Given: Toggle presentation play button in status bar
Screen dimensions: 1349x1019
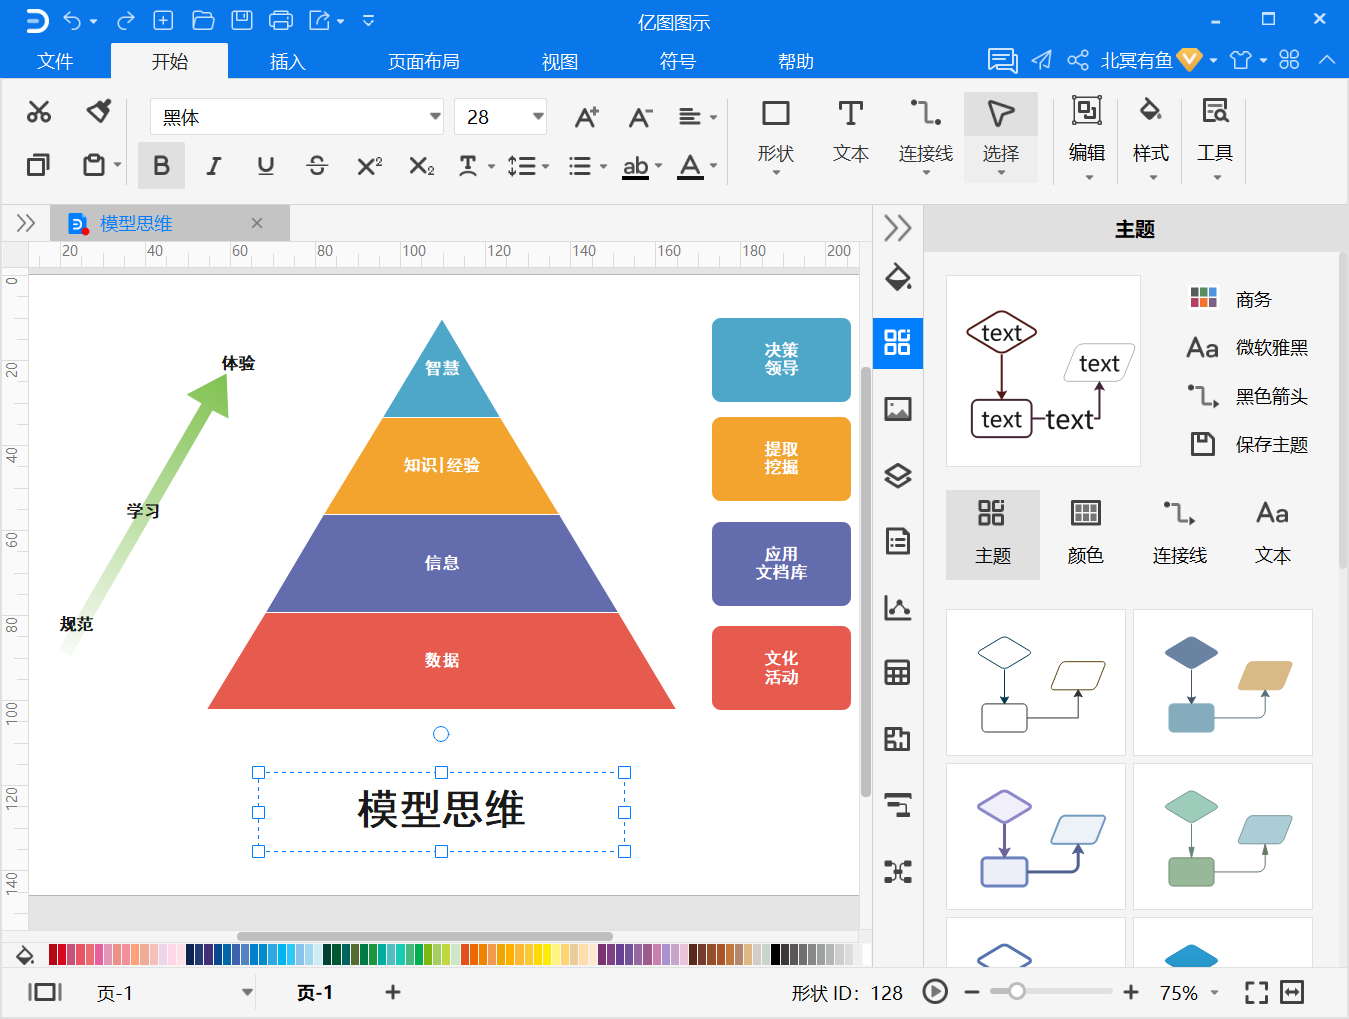Looking at the screenshot, I should coord(935,992).
